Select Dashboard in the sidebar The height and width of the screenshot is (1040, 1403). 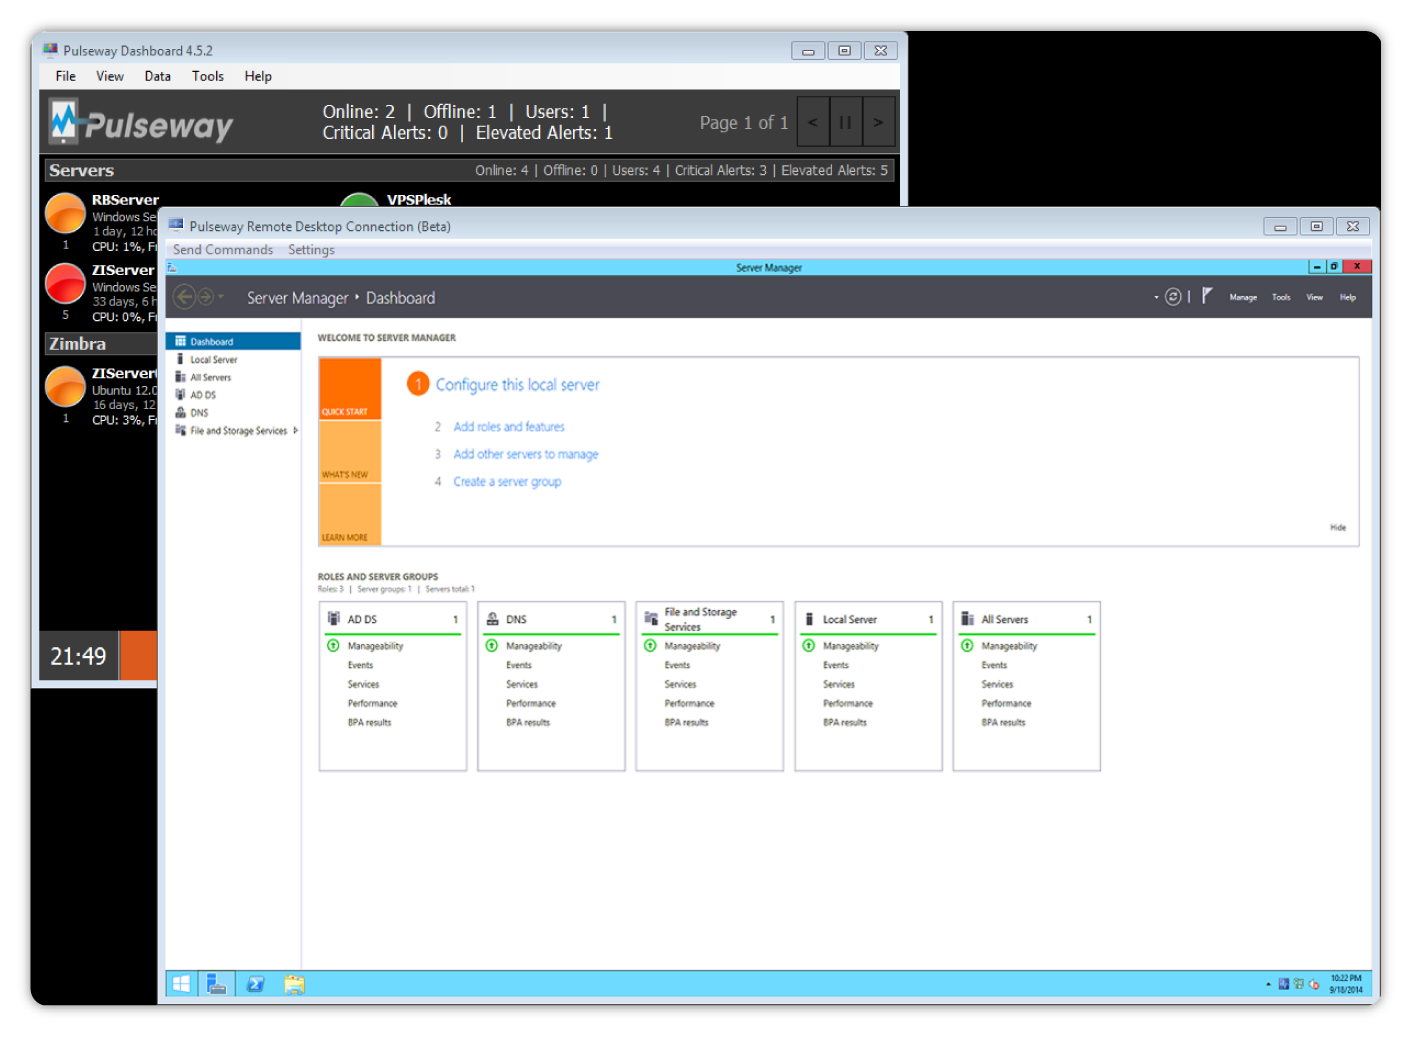[x=233, y=341]
